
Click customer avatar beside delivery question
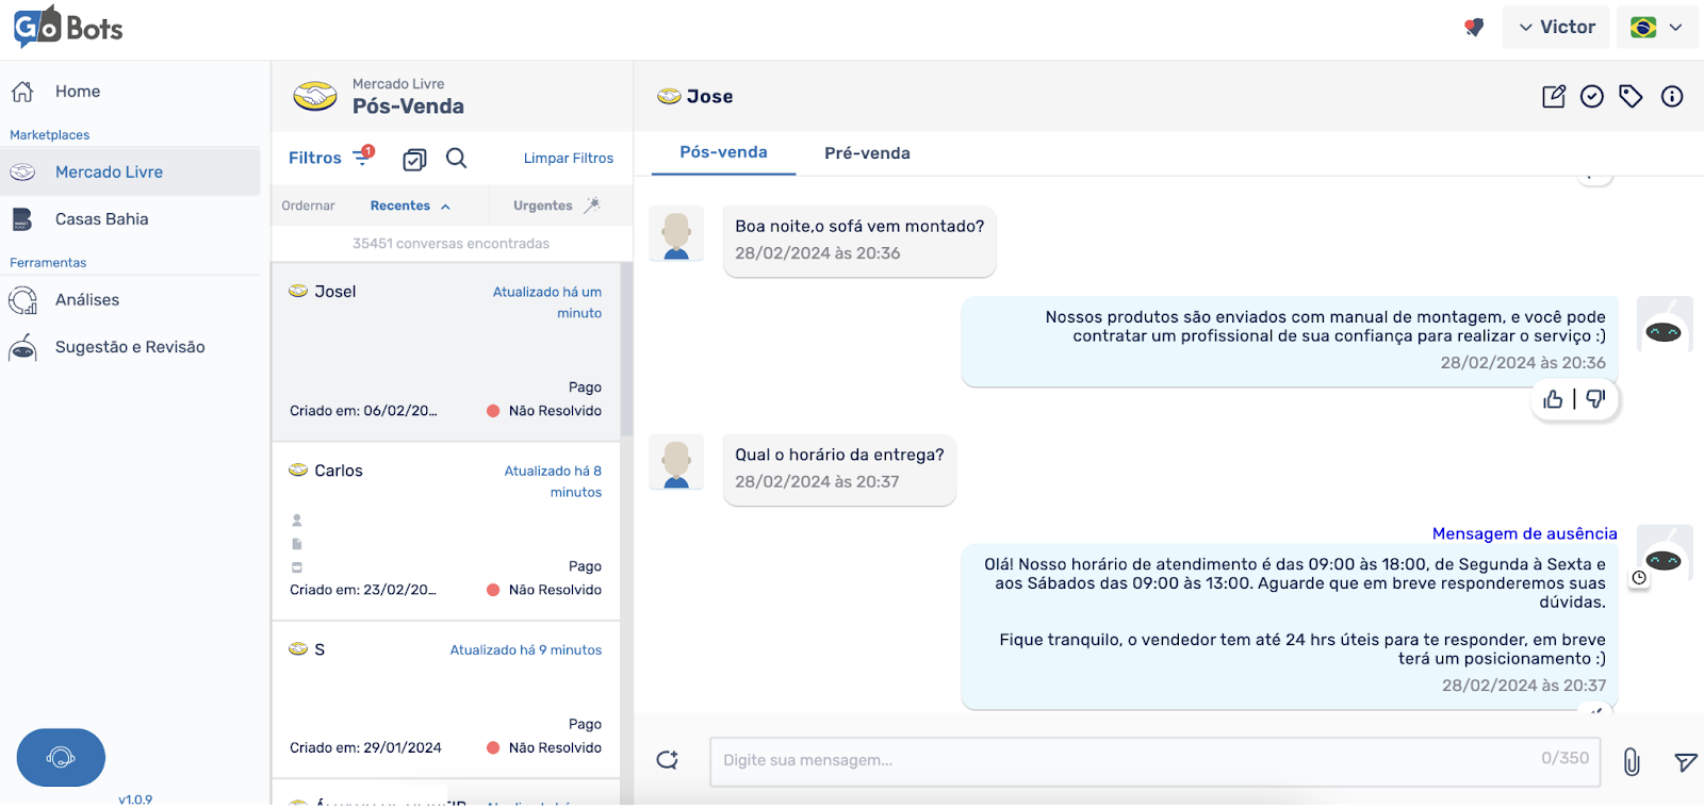pos(677,462)
